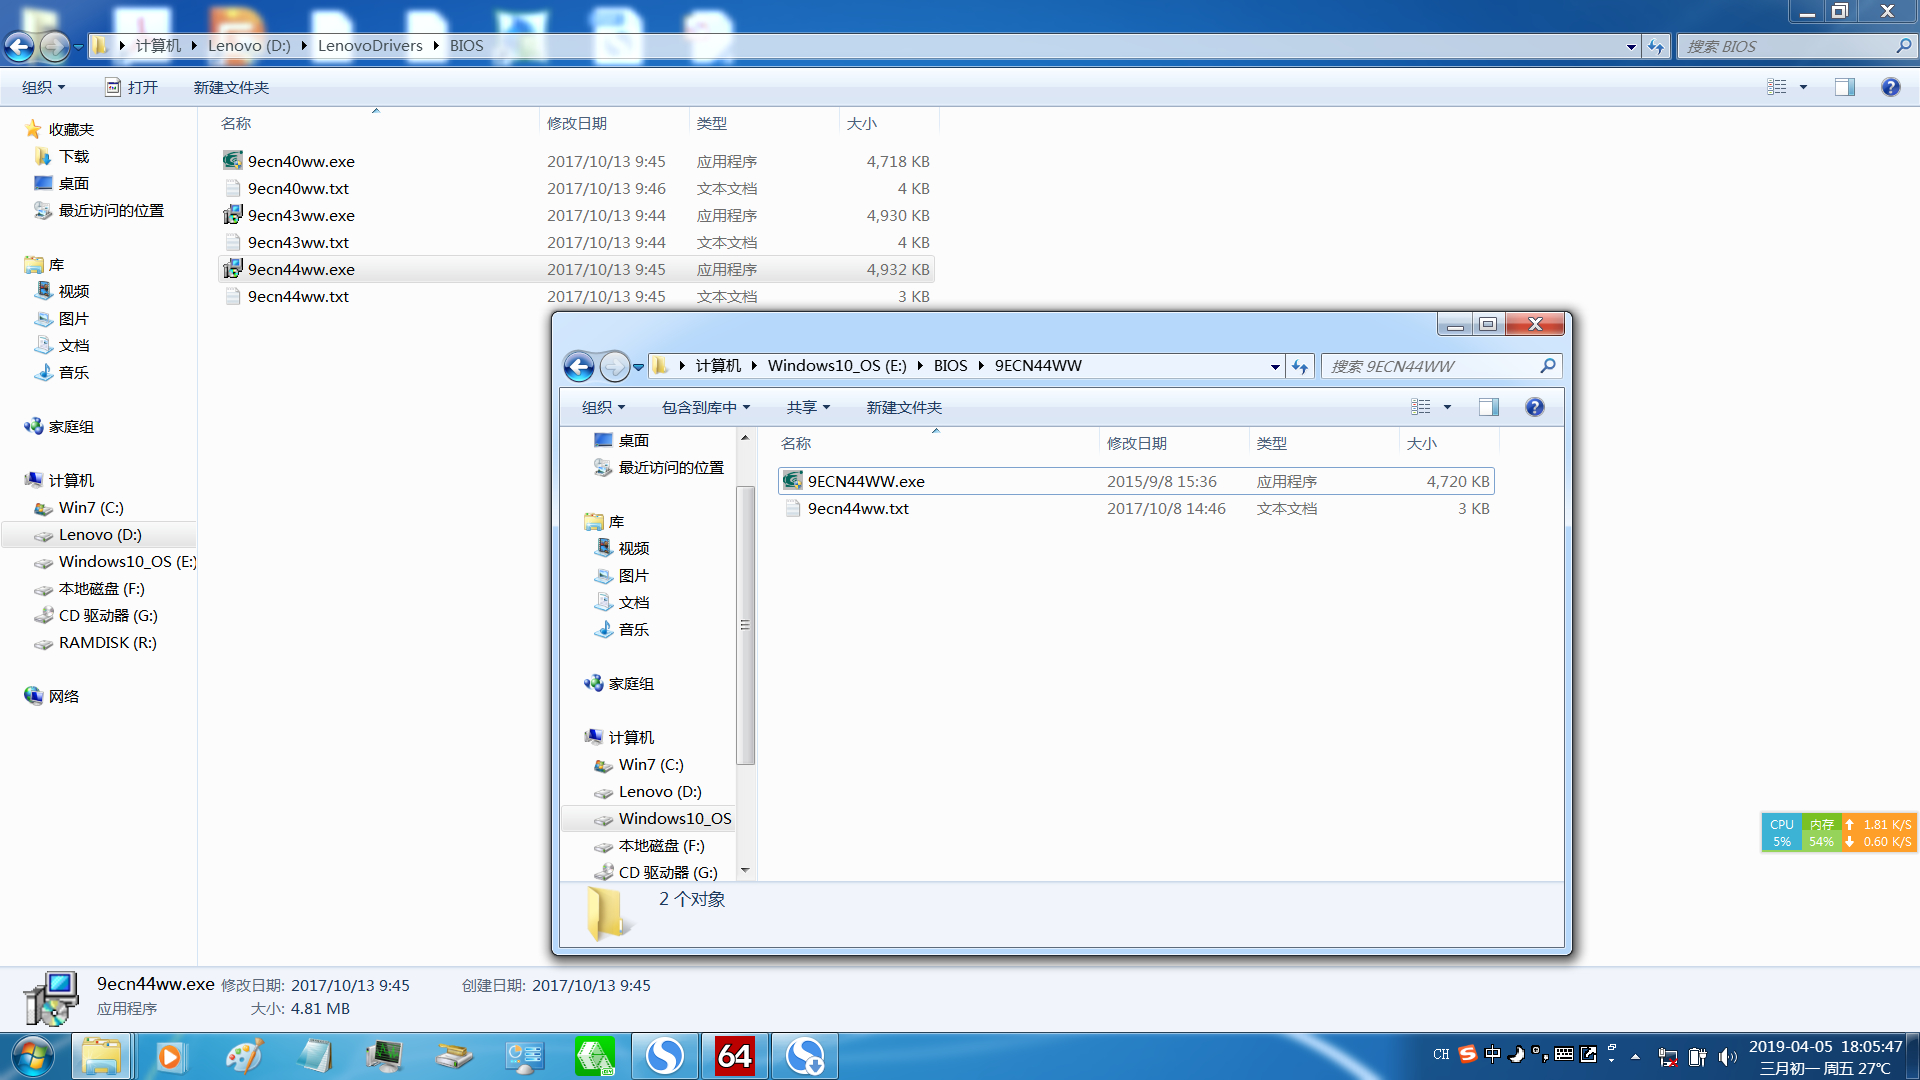Click Windows Start orb on taskbar

click(x=32, y=1057)
